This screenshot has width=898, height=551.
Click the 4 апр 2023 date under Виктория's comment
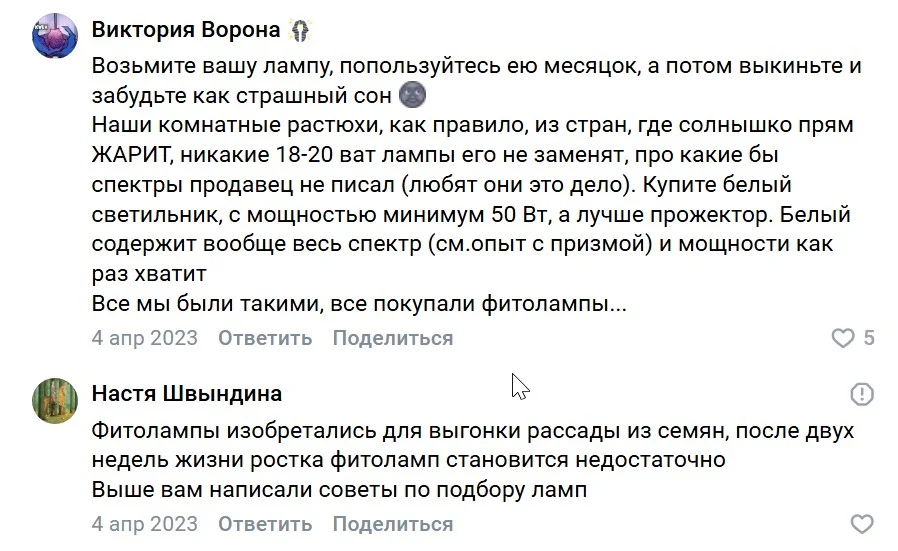144,338
